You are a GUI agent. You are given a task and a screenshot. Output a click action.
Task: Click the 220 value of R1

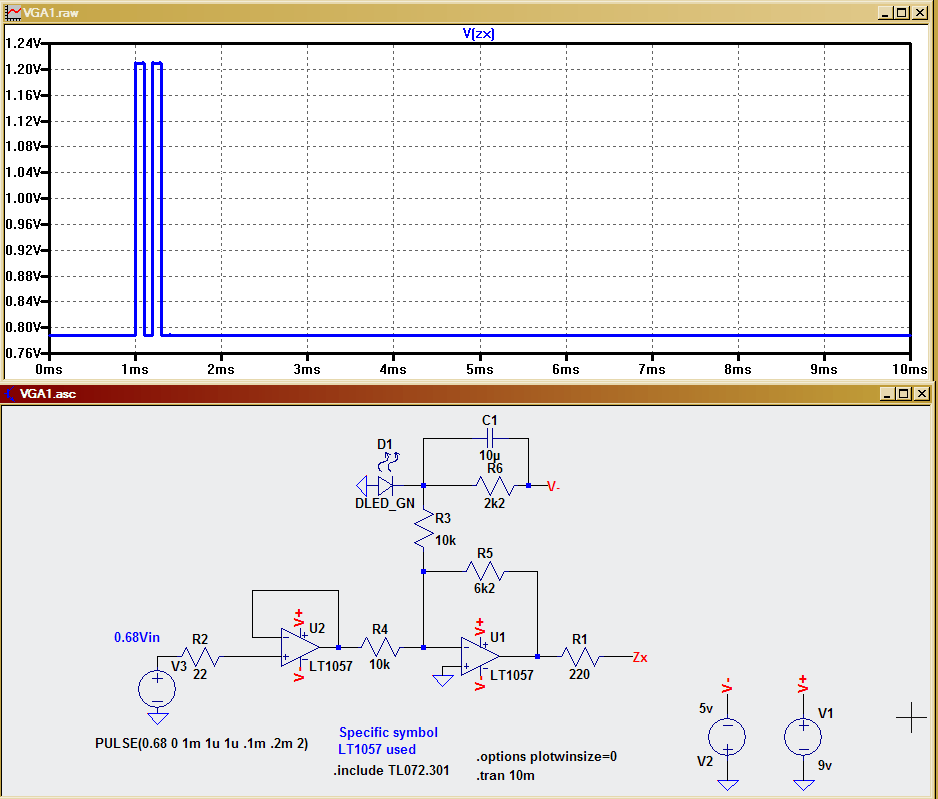(x=579, y=675)
